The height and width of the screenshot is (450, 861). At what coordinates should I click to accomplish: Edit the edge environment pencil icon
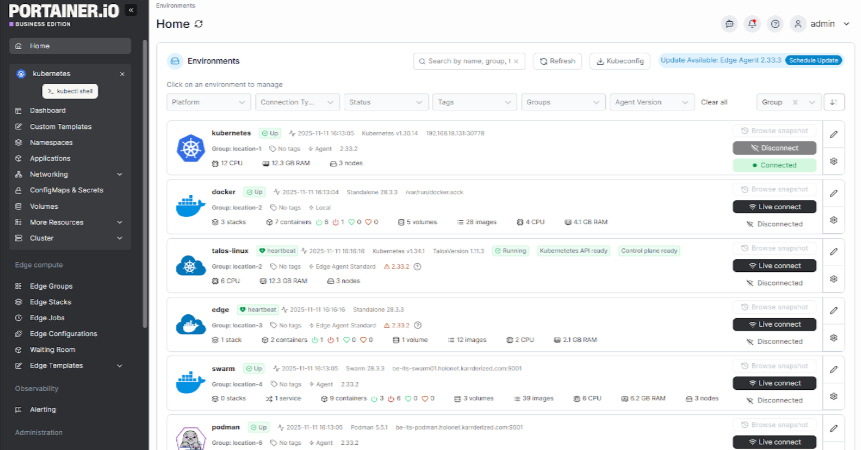pos(834,311)
